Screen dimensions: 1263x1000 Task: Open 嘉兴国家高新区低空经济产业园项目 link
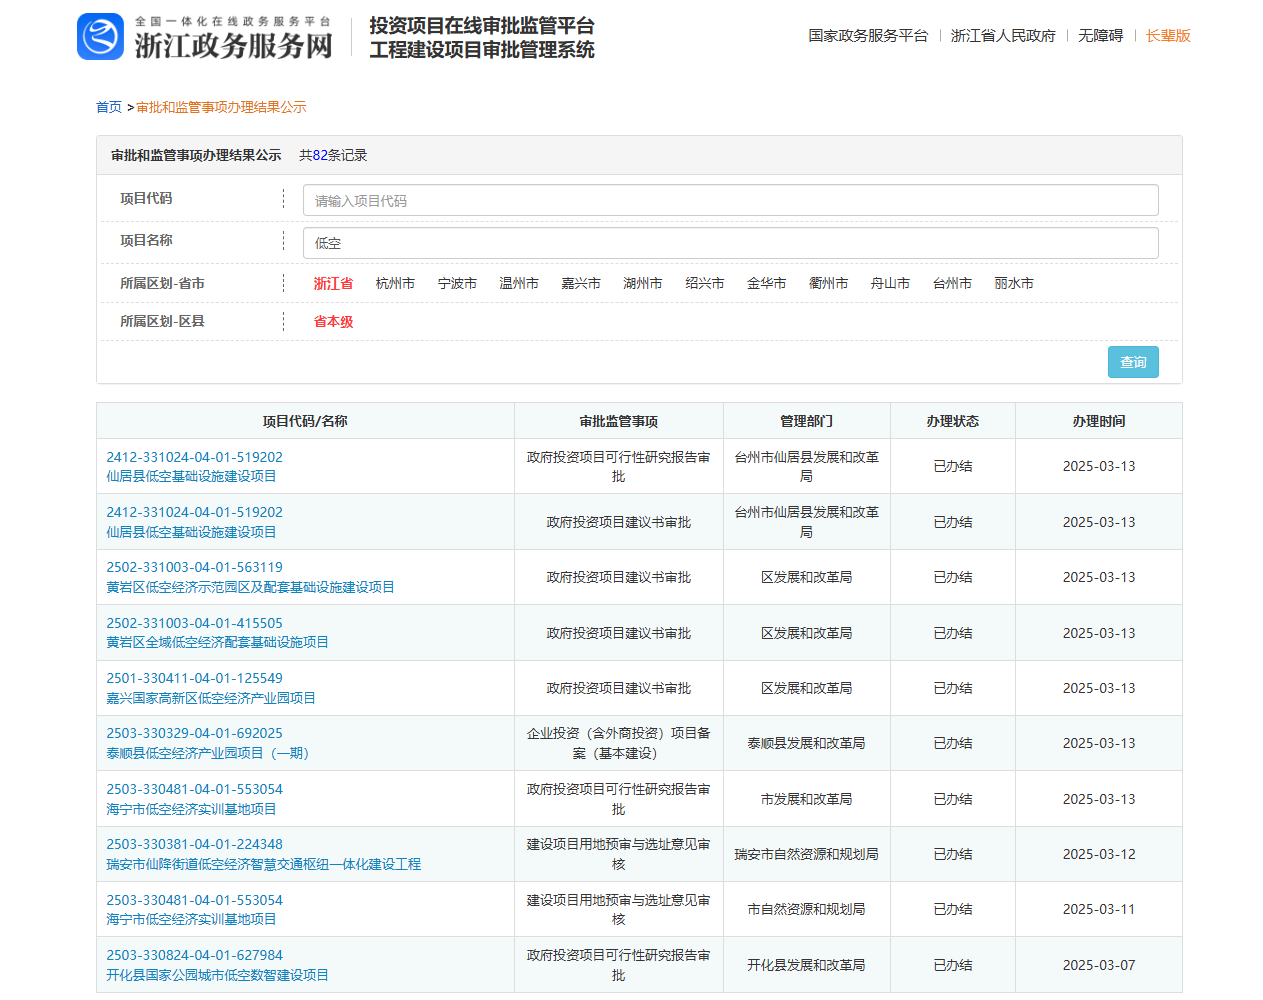click(x=210, y=698)
